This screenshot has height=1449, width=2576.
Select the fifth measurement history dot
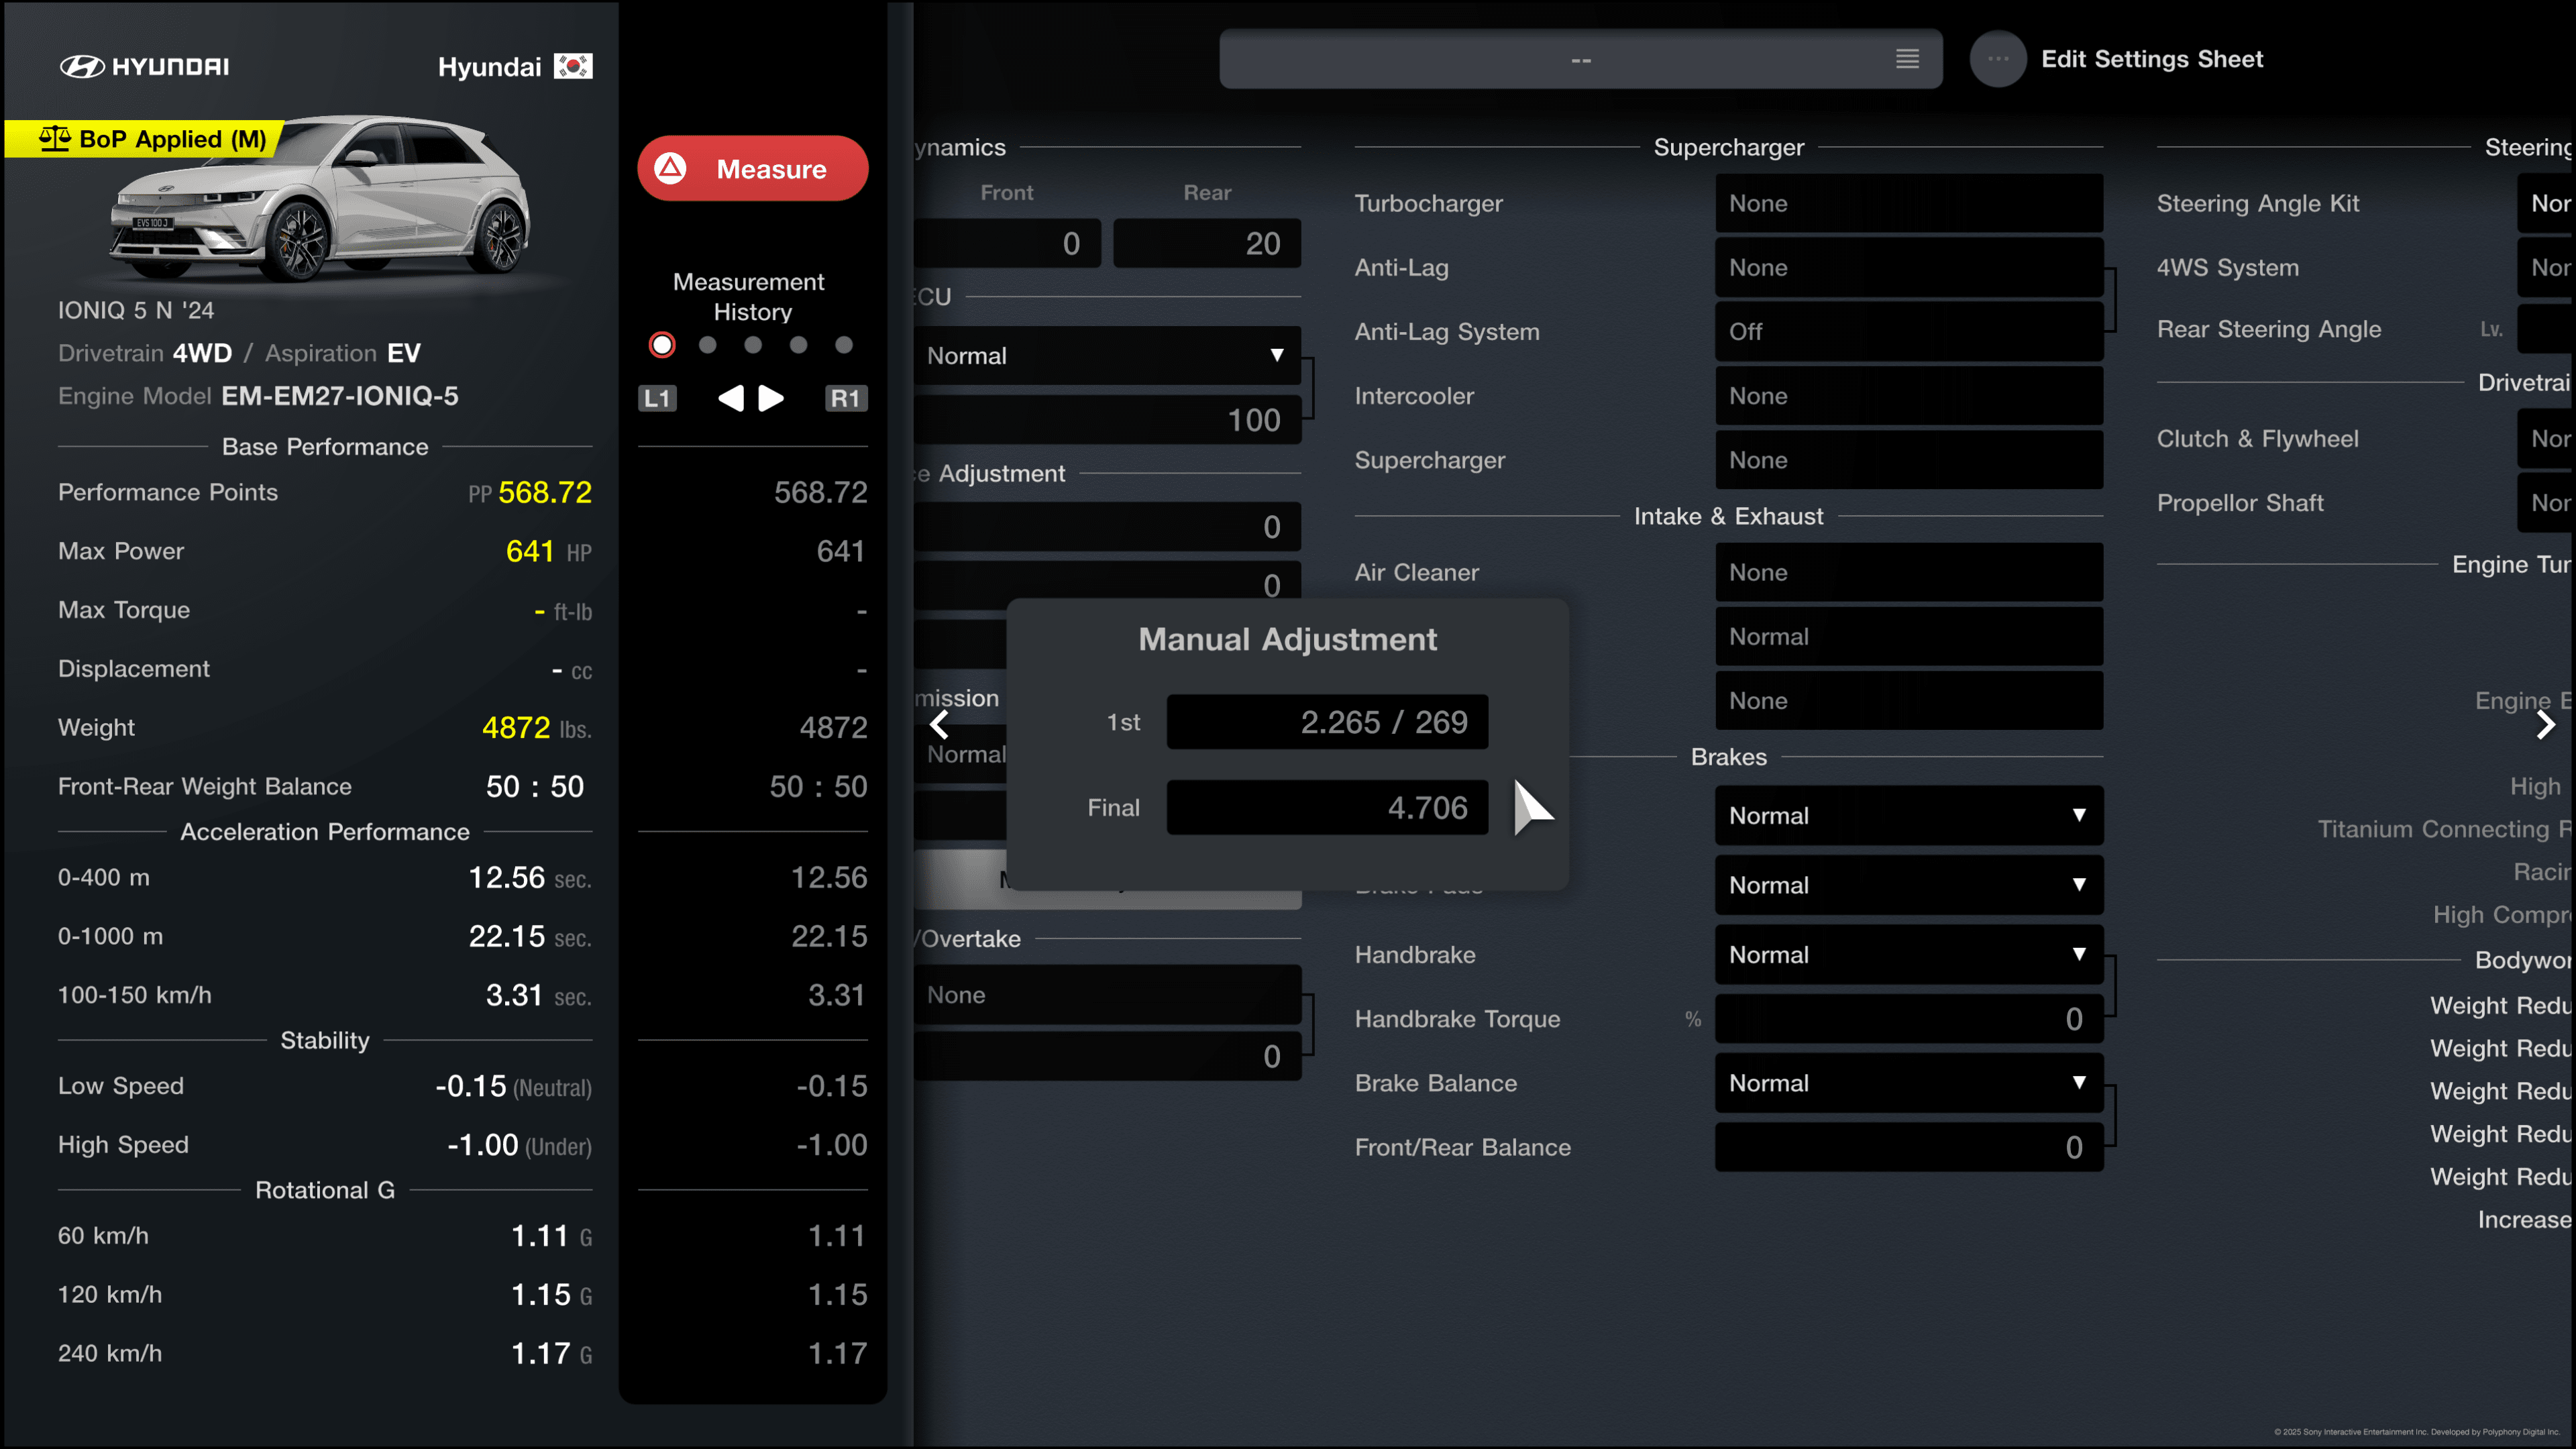(x=844, y=345)
